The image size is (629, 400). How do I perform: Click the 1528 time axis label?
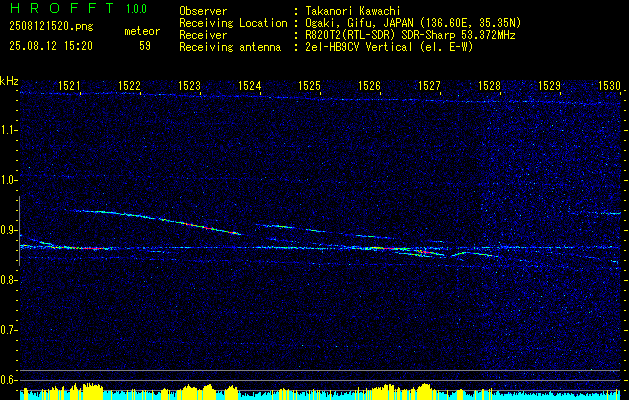(x=489, y=85)
